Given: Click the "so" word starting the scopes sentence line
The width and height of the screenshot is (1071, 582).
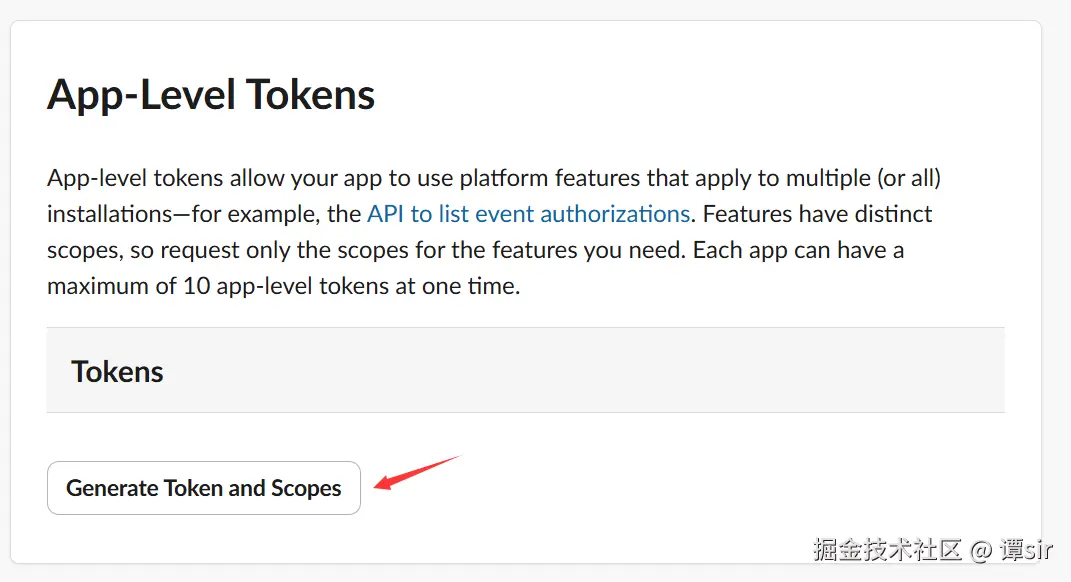Looking at the screenshot, I should [x=131, y=250].
